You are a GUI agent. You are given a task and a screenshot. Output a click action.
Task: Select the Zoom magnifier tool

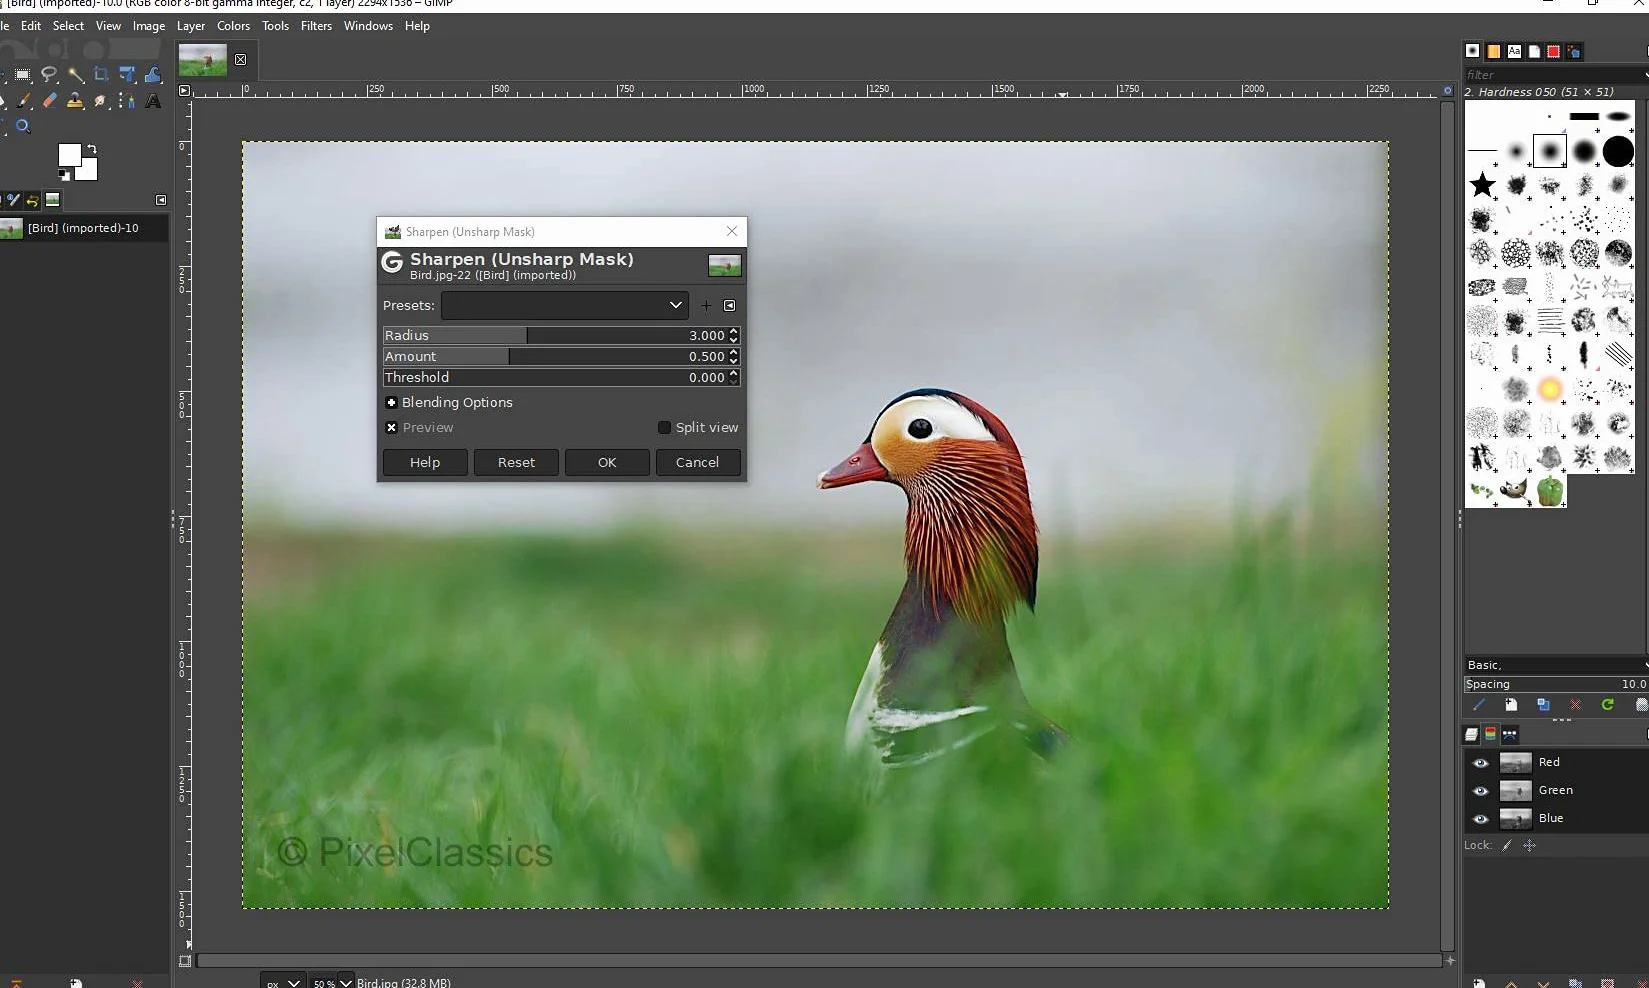(23, 126)
